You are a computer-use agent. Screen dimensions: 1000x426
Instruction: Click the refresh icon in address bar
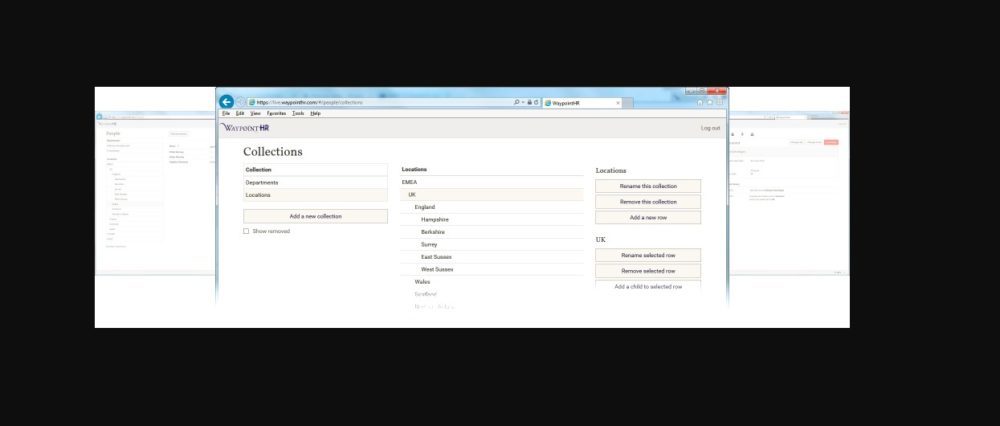pyautogui.click(x=536, y=102)
